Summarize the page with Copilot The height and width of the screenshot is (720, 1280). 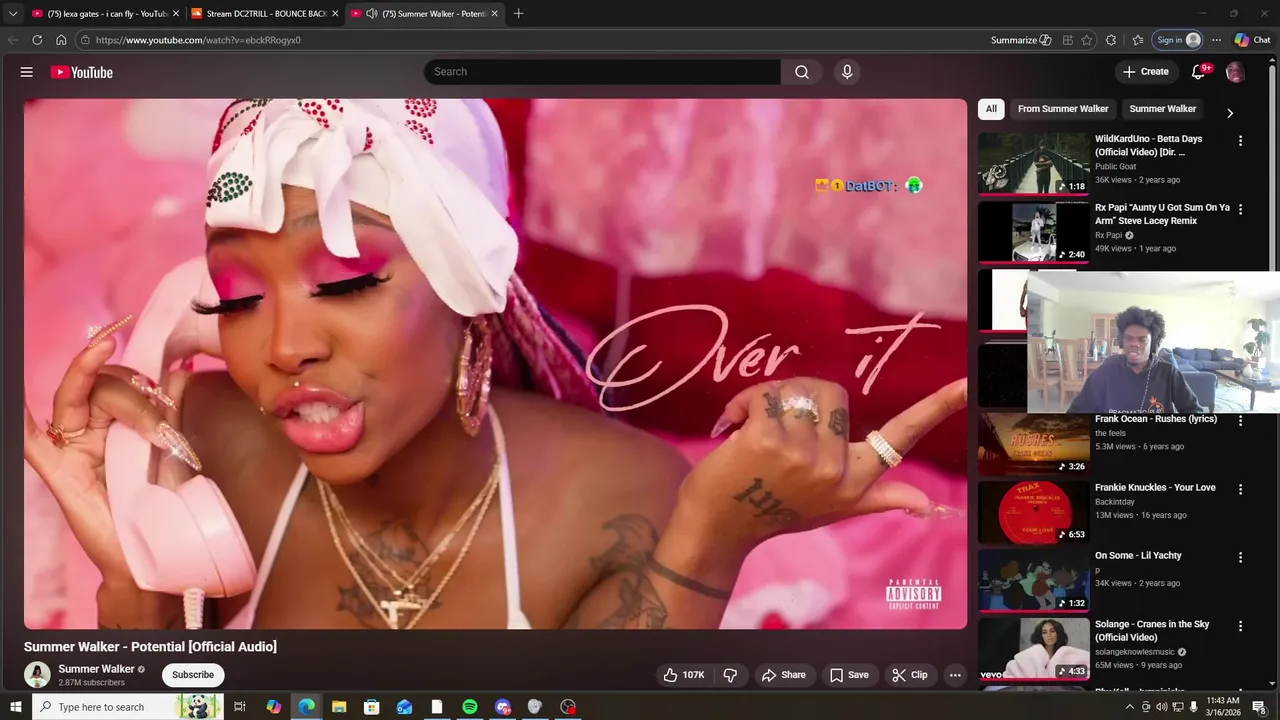[x=1021, y=40]
